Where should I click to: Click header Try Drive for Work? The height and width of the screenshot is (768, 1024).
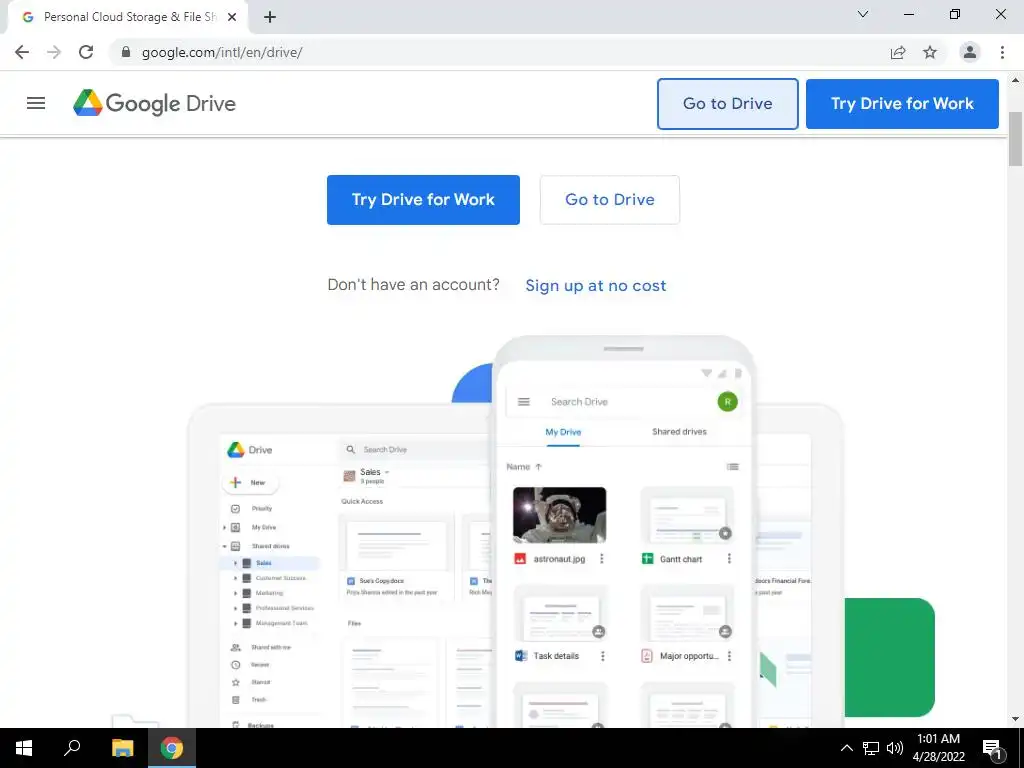902,104
